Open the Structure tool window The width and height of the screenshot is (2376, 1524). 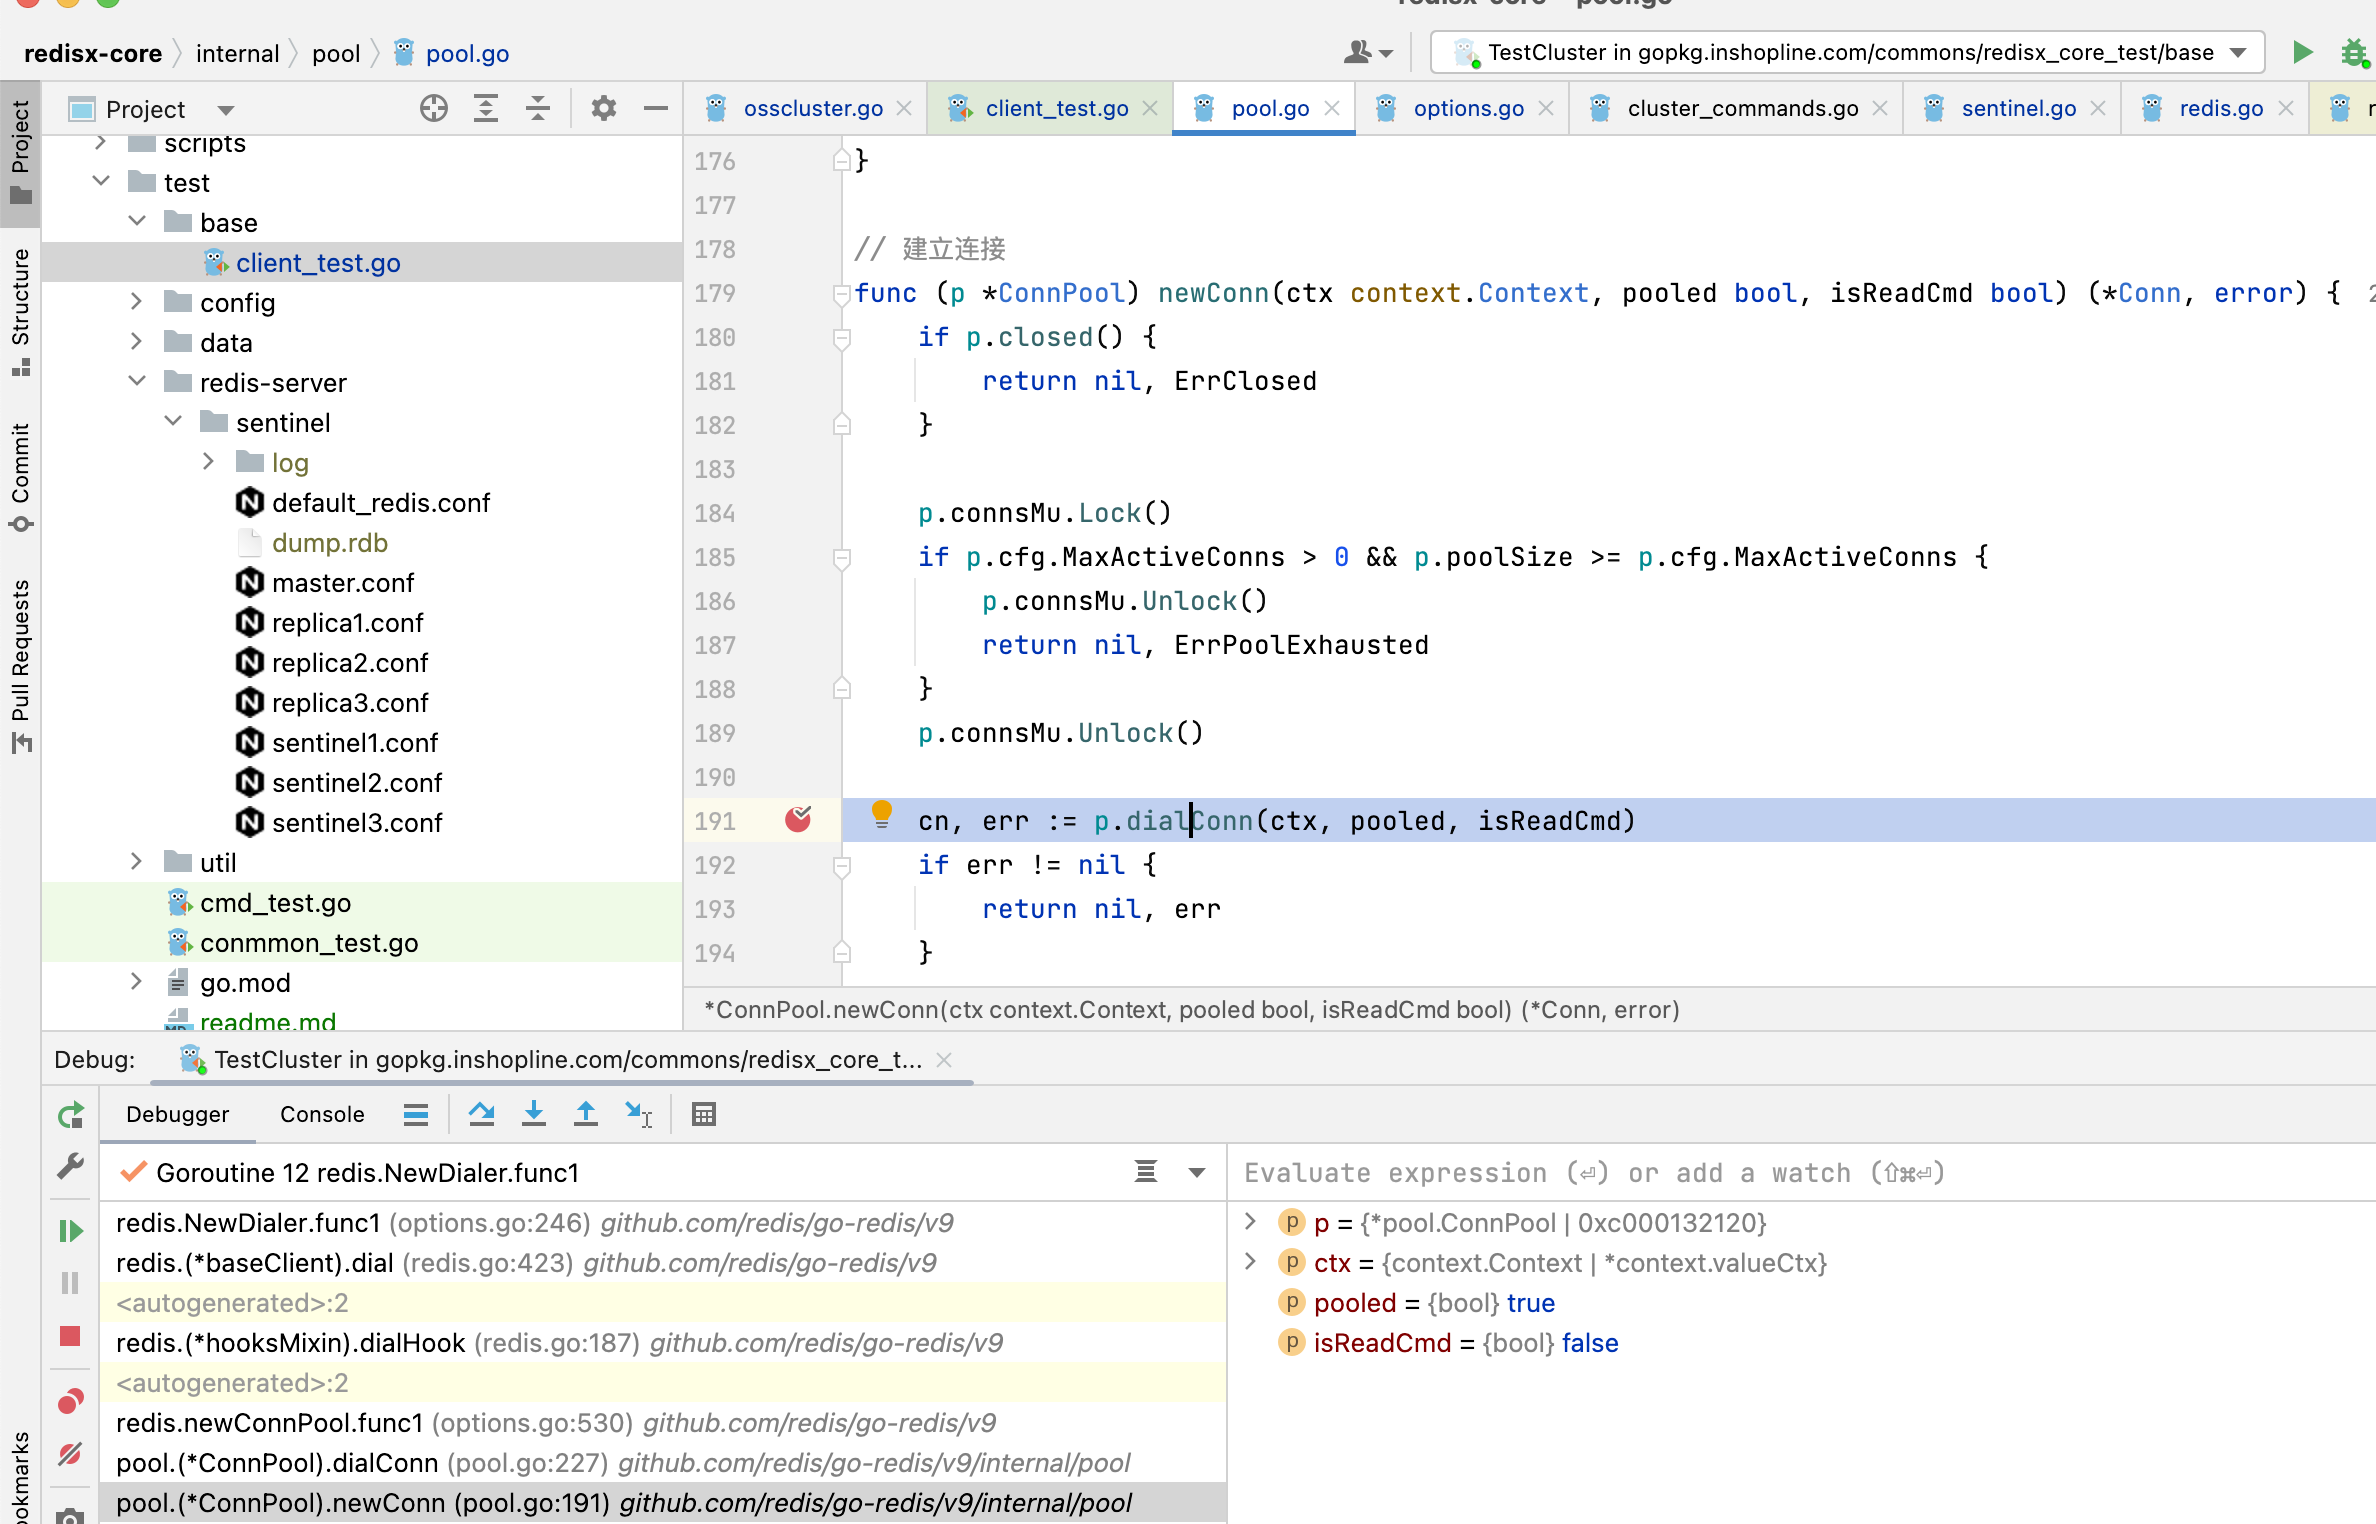pos(20,312)
